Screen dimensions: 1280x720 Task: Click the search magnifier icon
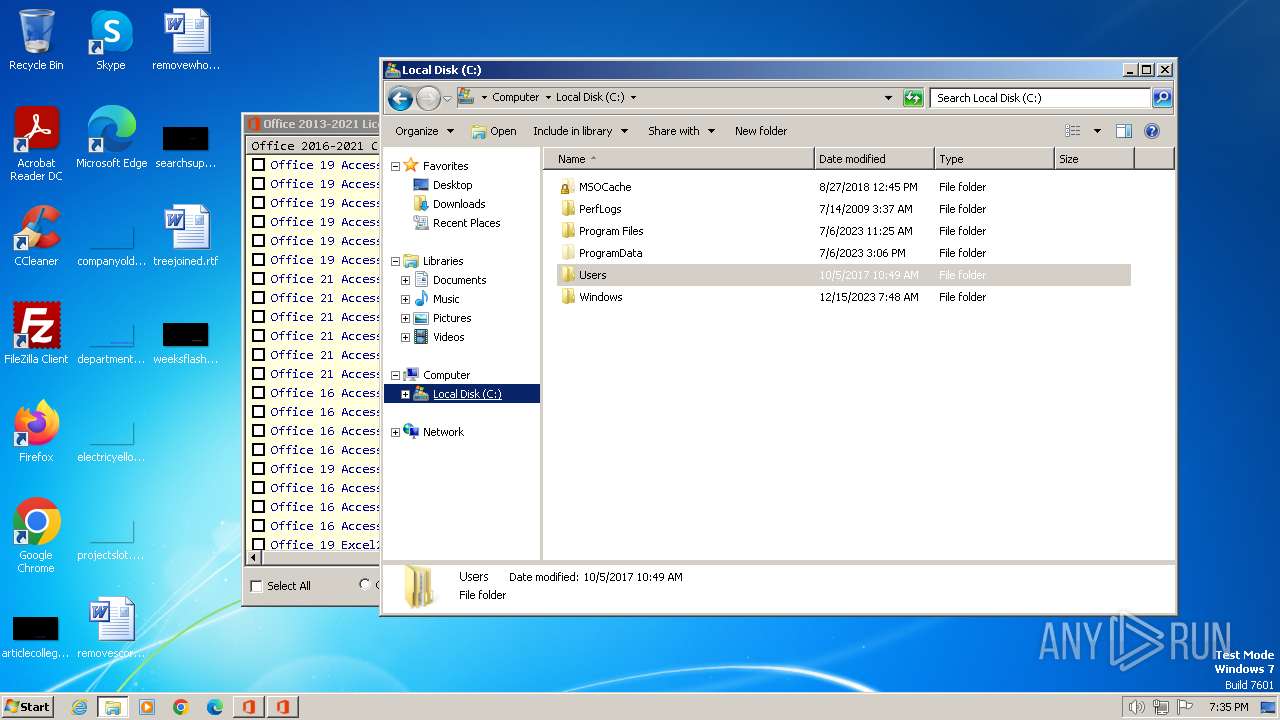tap(1162, 98)
